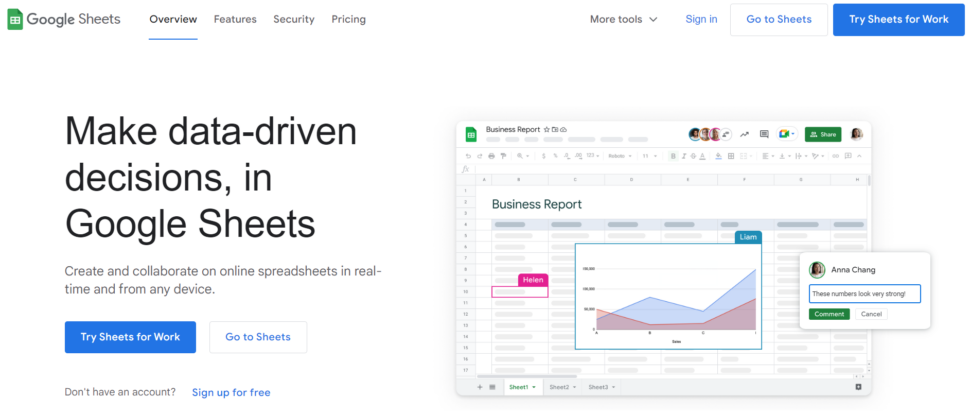Switch to Sheet2 tab
The width and height of the screenshot is (970, 414).
[563, 387]
